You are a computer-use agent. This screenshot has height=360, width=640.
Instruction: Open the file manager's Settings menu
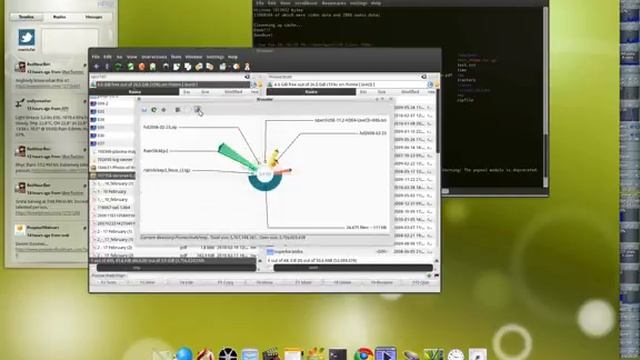[215, 57]
